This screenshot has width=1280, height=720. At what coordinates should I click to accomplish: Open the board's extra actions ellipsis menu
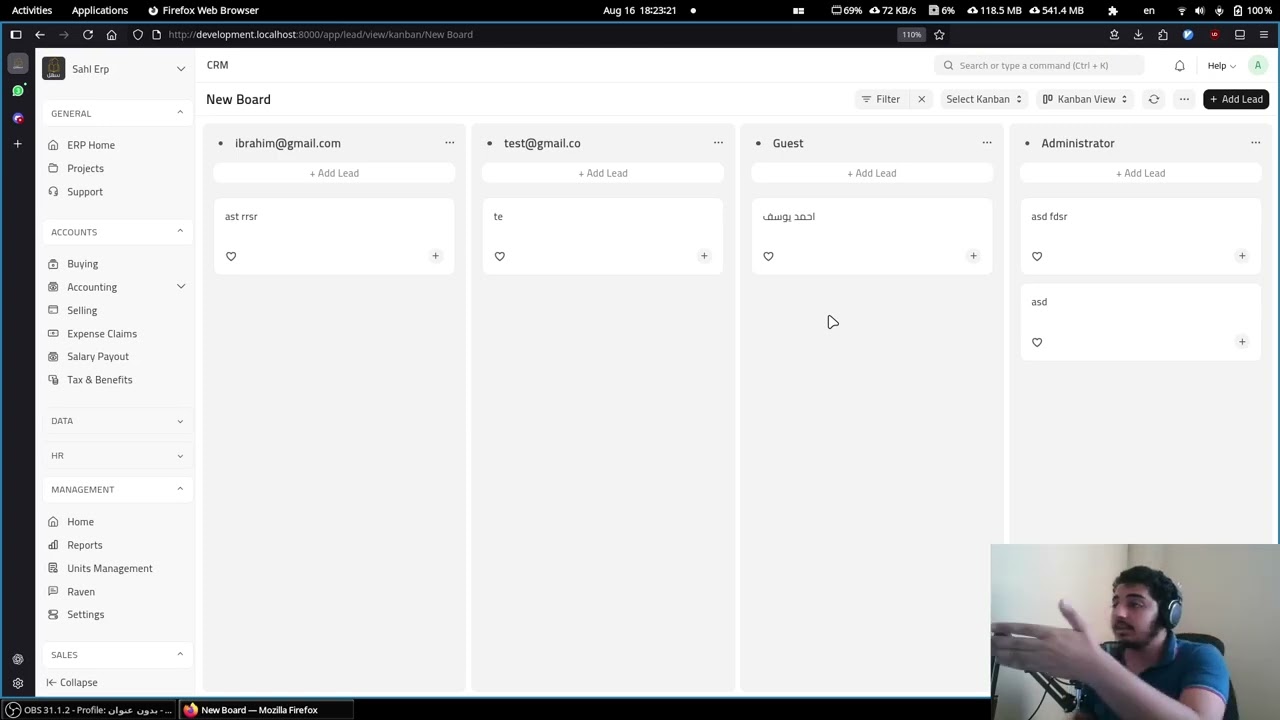tap(1184, 99)
